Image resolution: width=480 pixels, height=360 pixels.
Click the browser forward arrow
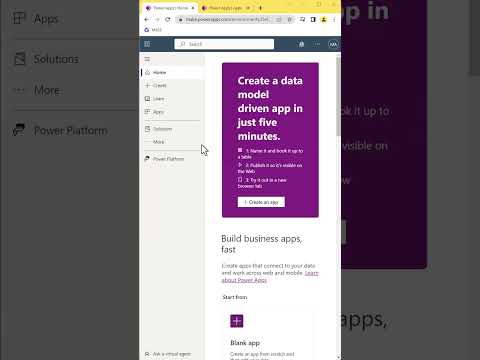tap(157, 20)
